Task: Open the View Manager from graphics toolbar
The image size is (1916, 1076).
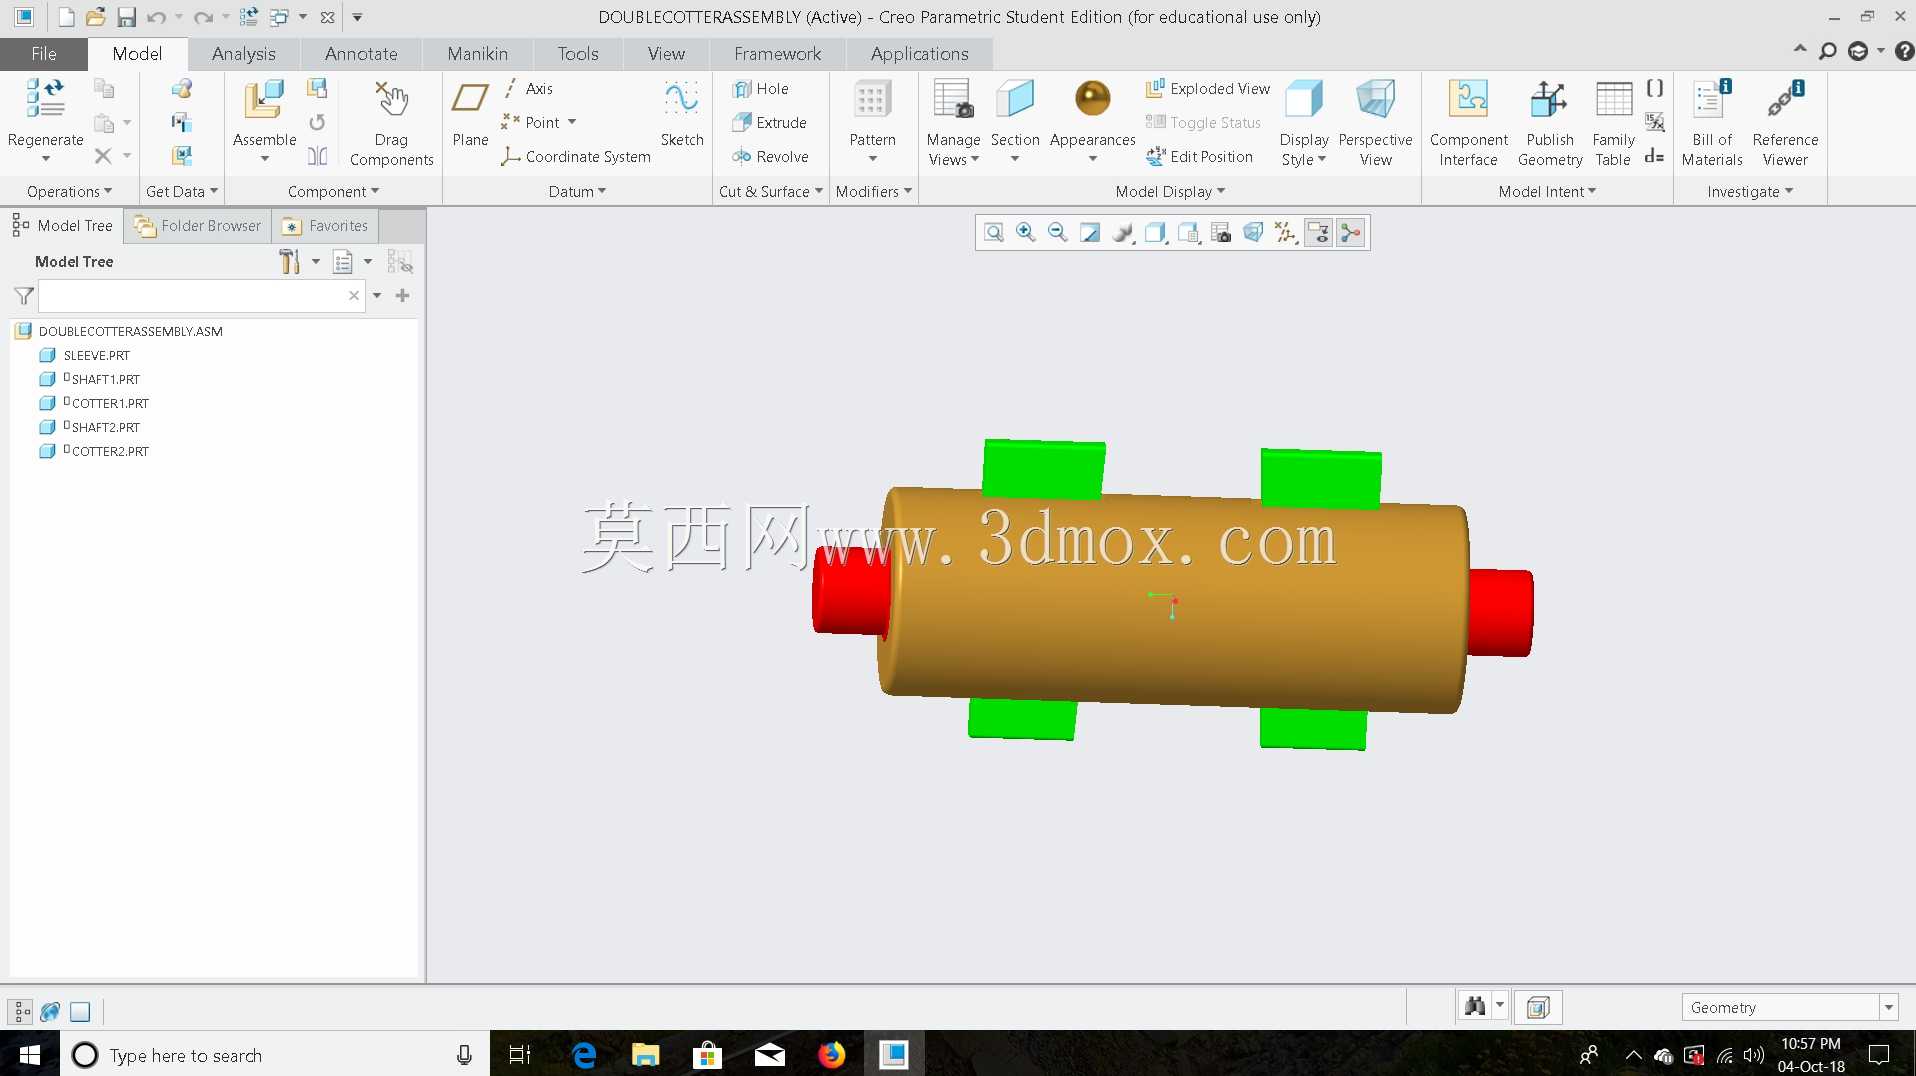Action: pyautogui.click(x=1221, y=233)
